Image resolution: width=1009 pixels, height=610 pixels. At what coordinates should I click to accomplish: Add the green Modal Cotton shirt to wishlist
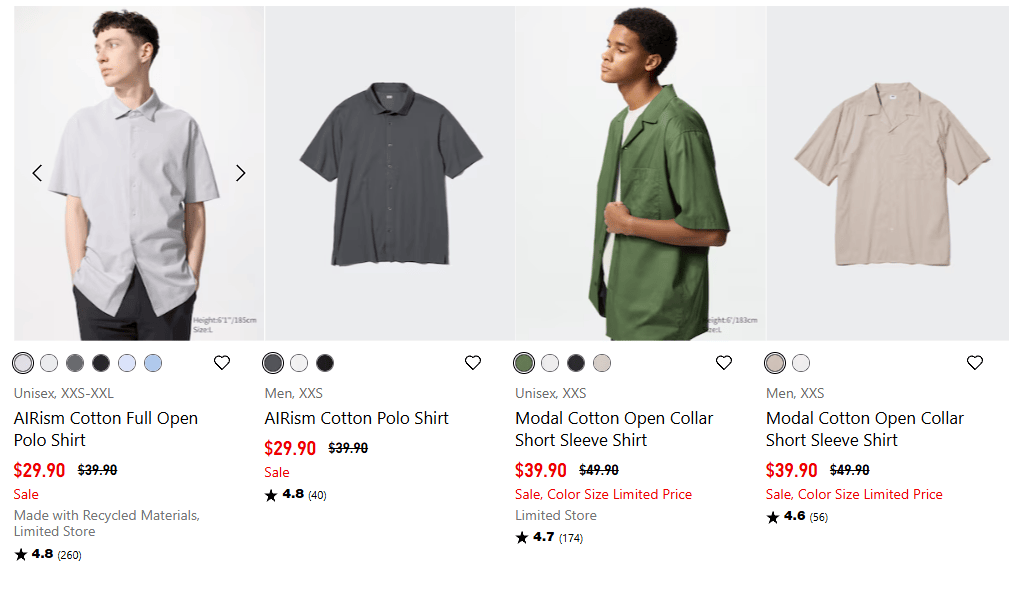point(724,363)
